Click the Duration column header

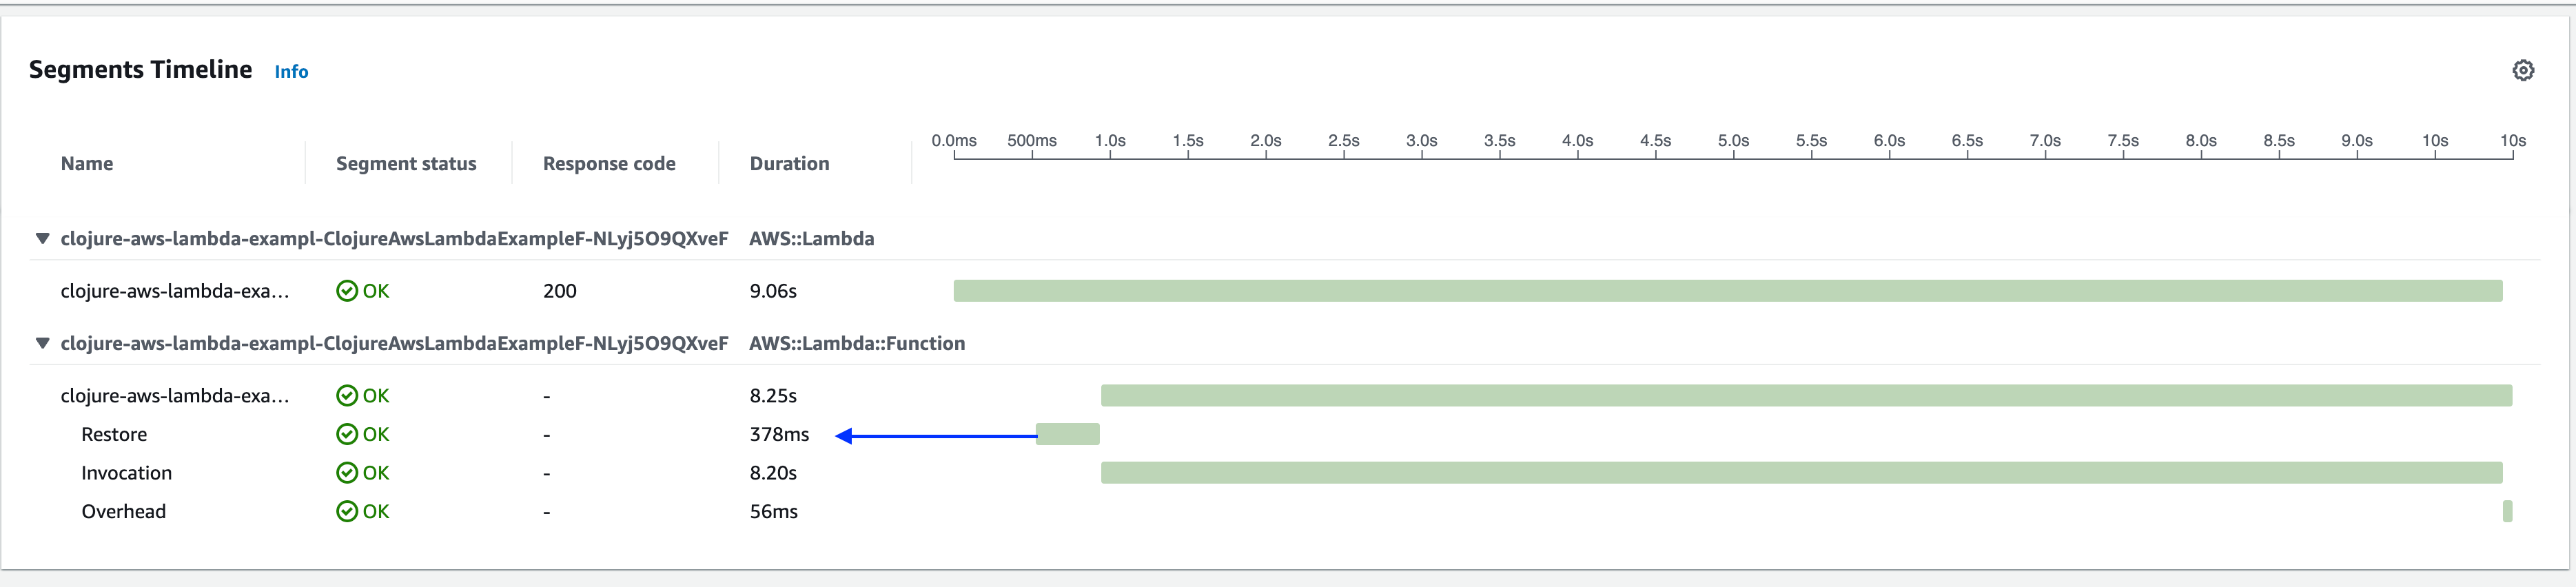(x=789, y=164)
